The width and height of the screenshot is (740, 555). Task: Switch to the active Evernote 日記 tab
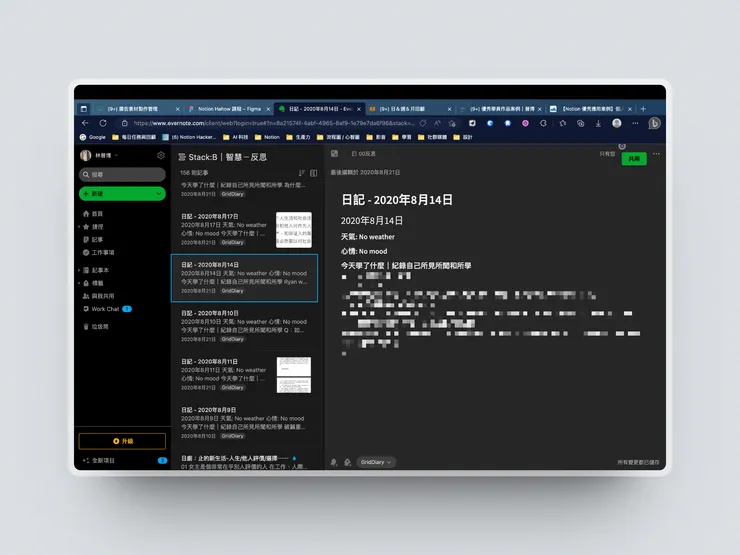pyautogui.click(x=320, y=109)
